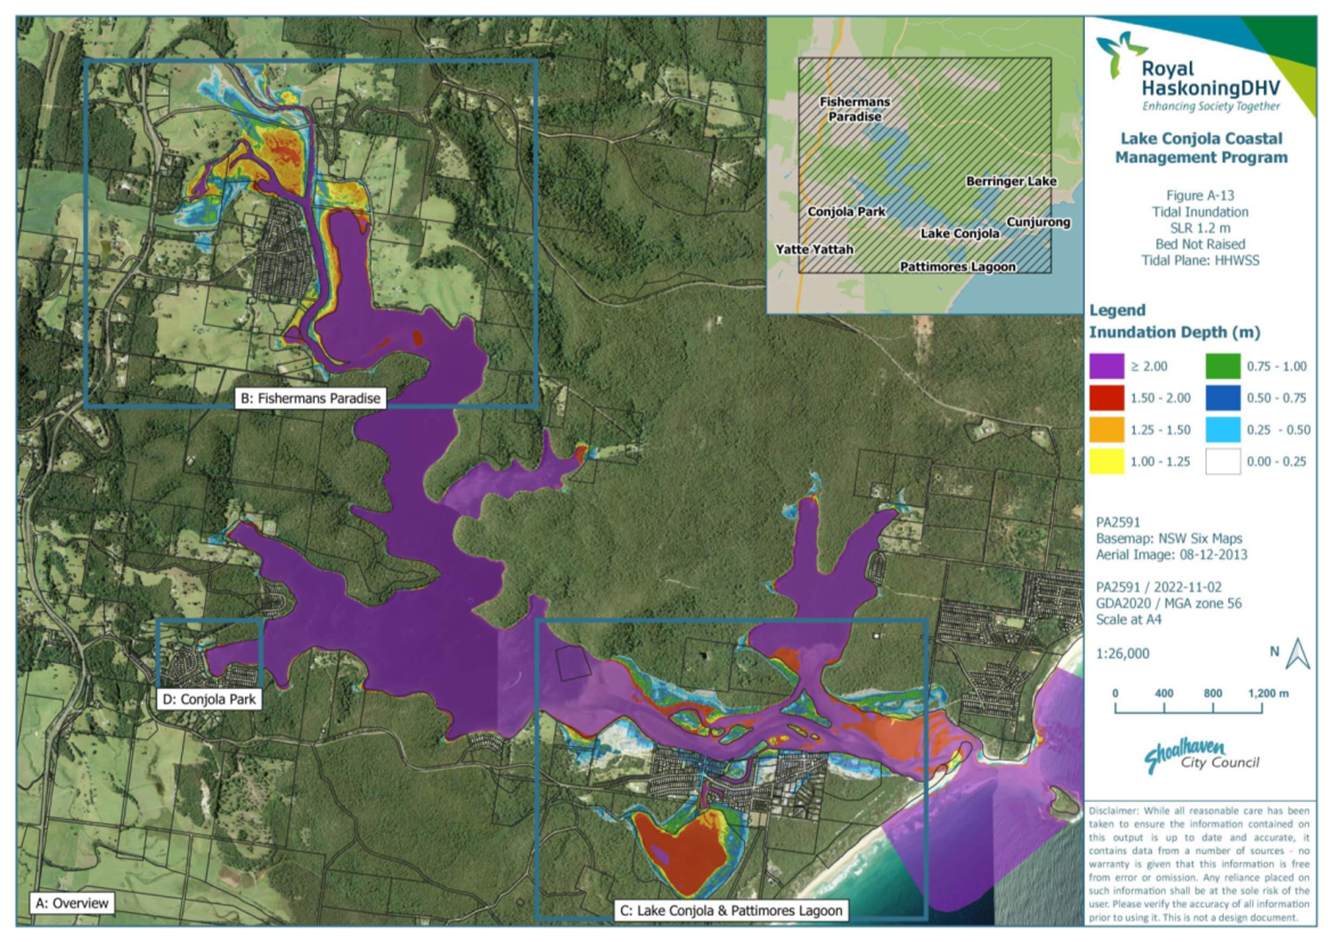Select the purple ≥ 2.00 legend swatch
This screenshot has width=1332, height=942.
(1106, 367)
